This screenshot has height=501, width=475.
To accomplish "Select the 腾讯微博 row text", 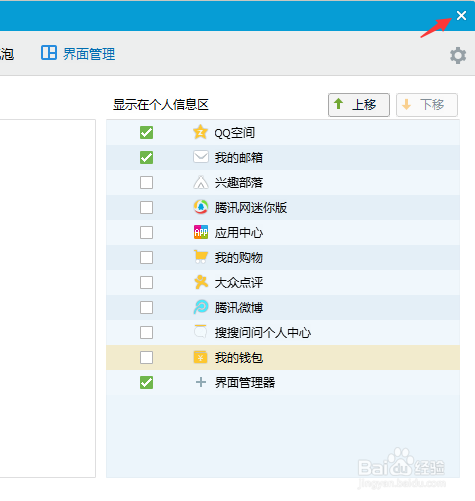I will pos(239,307).
